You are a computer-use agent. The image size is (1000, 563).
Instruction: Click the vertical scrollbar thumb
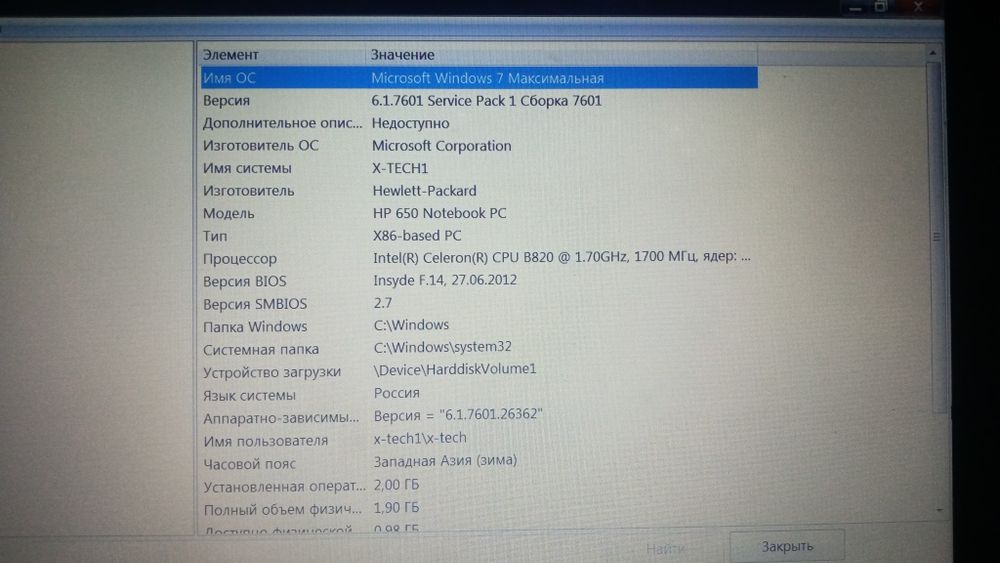936,236
